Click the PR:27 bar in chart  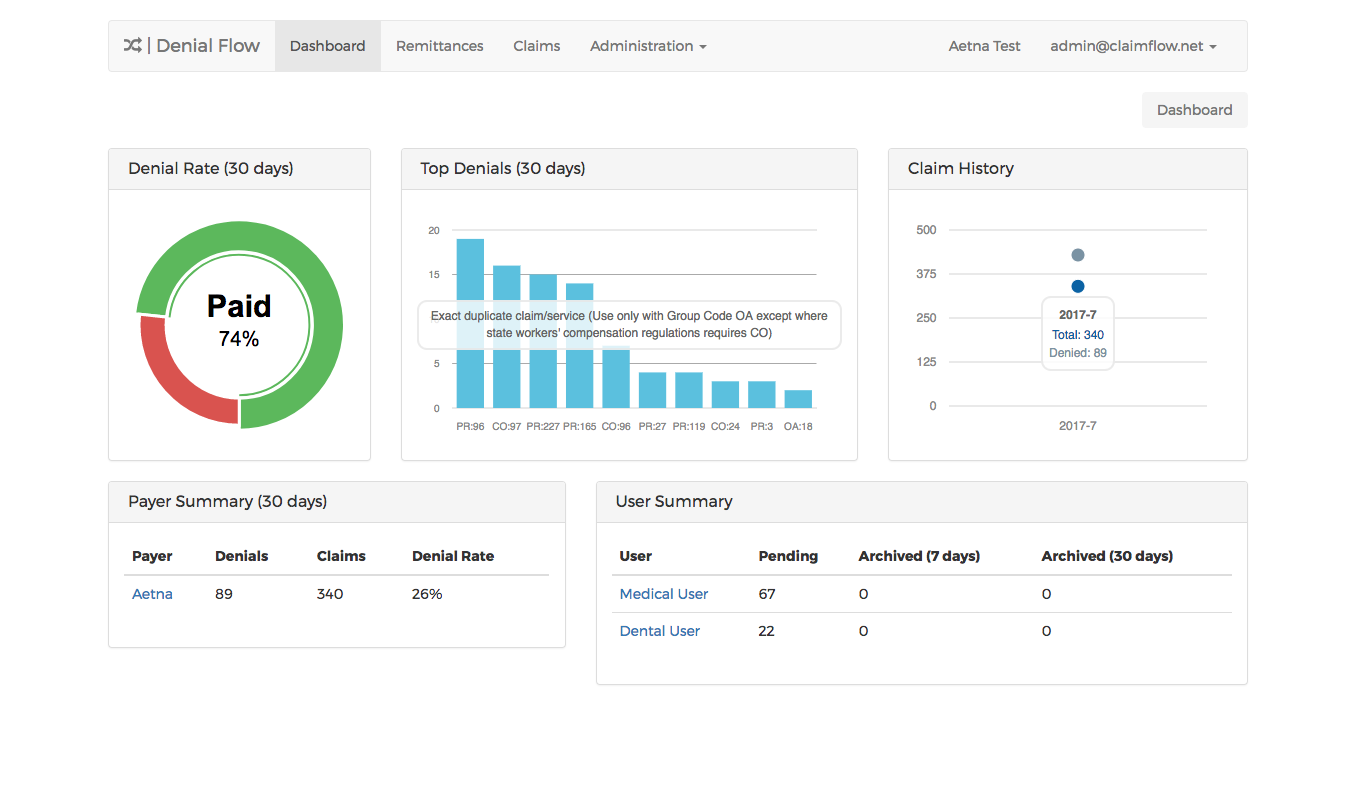tap(652, 390)
